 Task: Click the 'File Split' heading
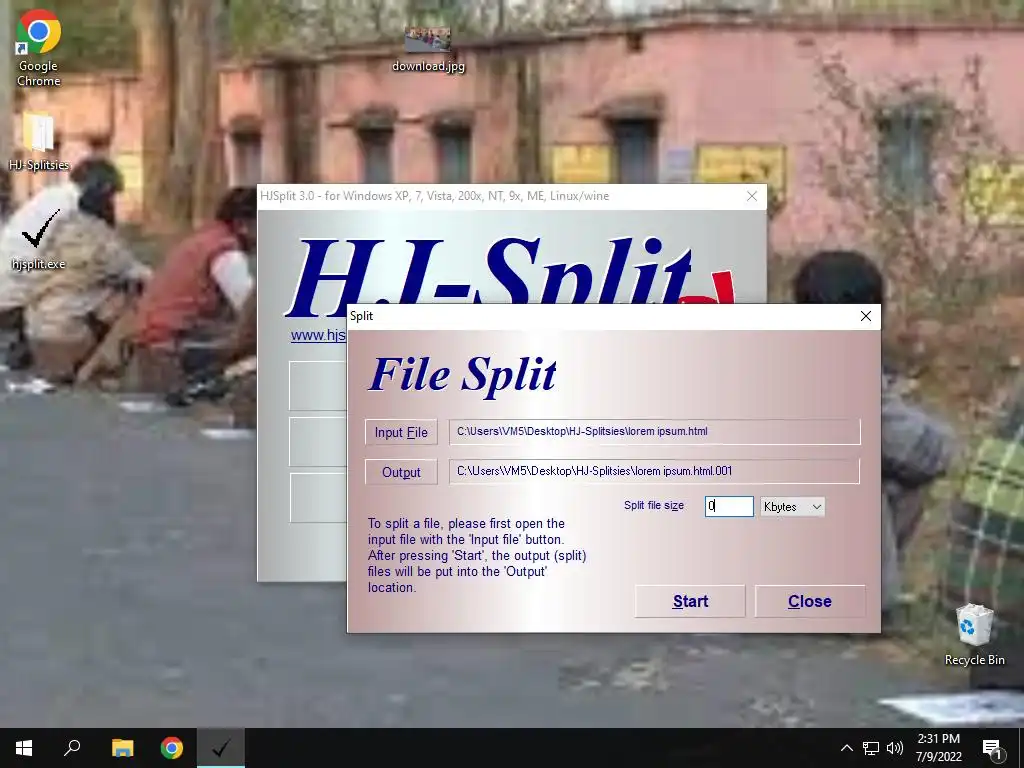pyautogui.click(x=462, y=375)
